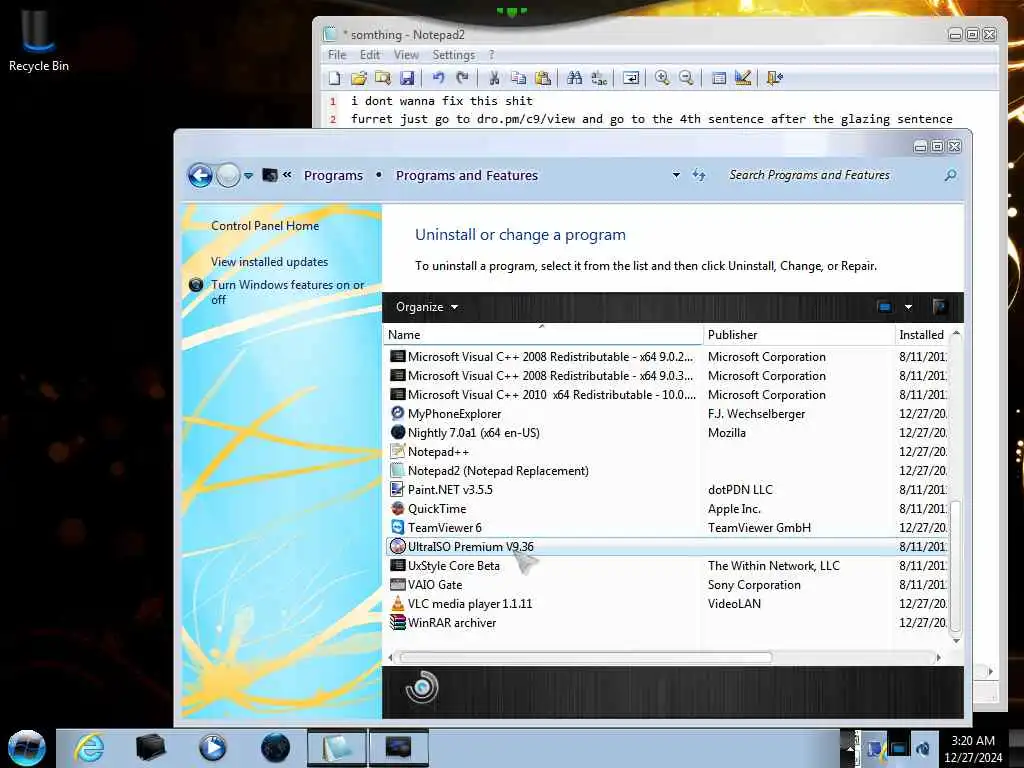The width and height of the screenshot is (1024, 768).
Task: Click the Programs breadcrumb in address bar
Action: 333,176
